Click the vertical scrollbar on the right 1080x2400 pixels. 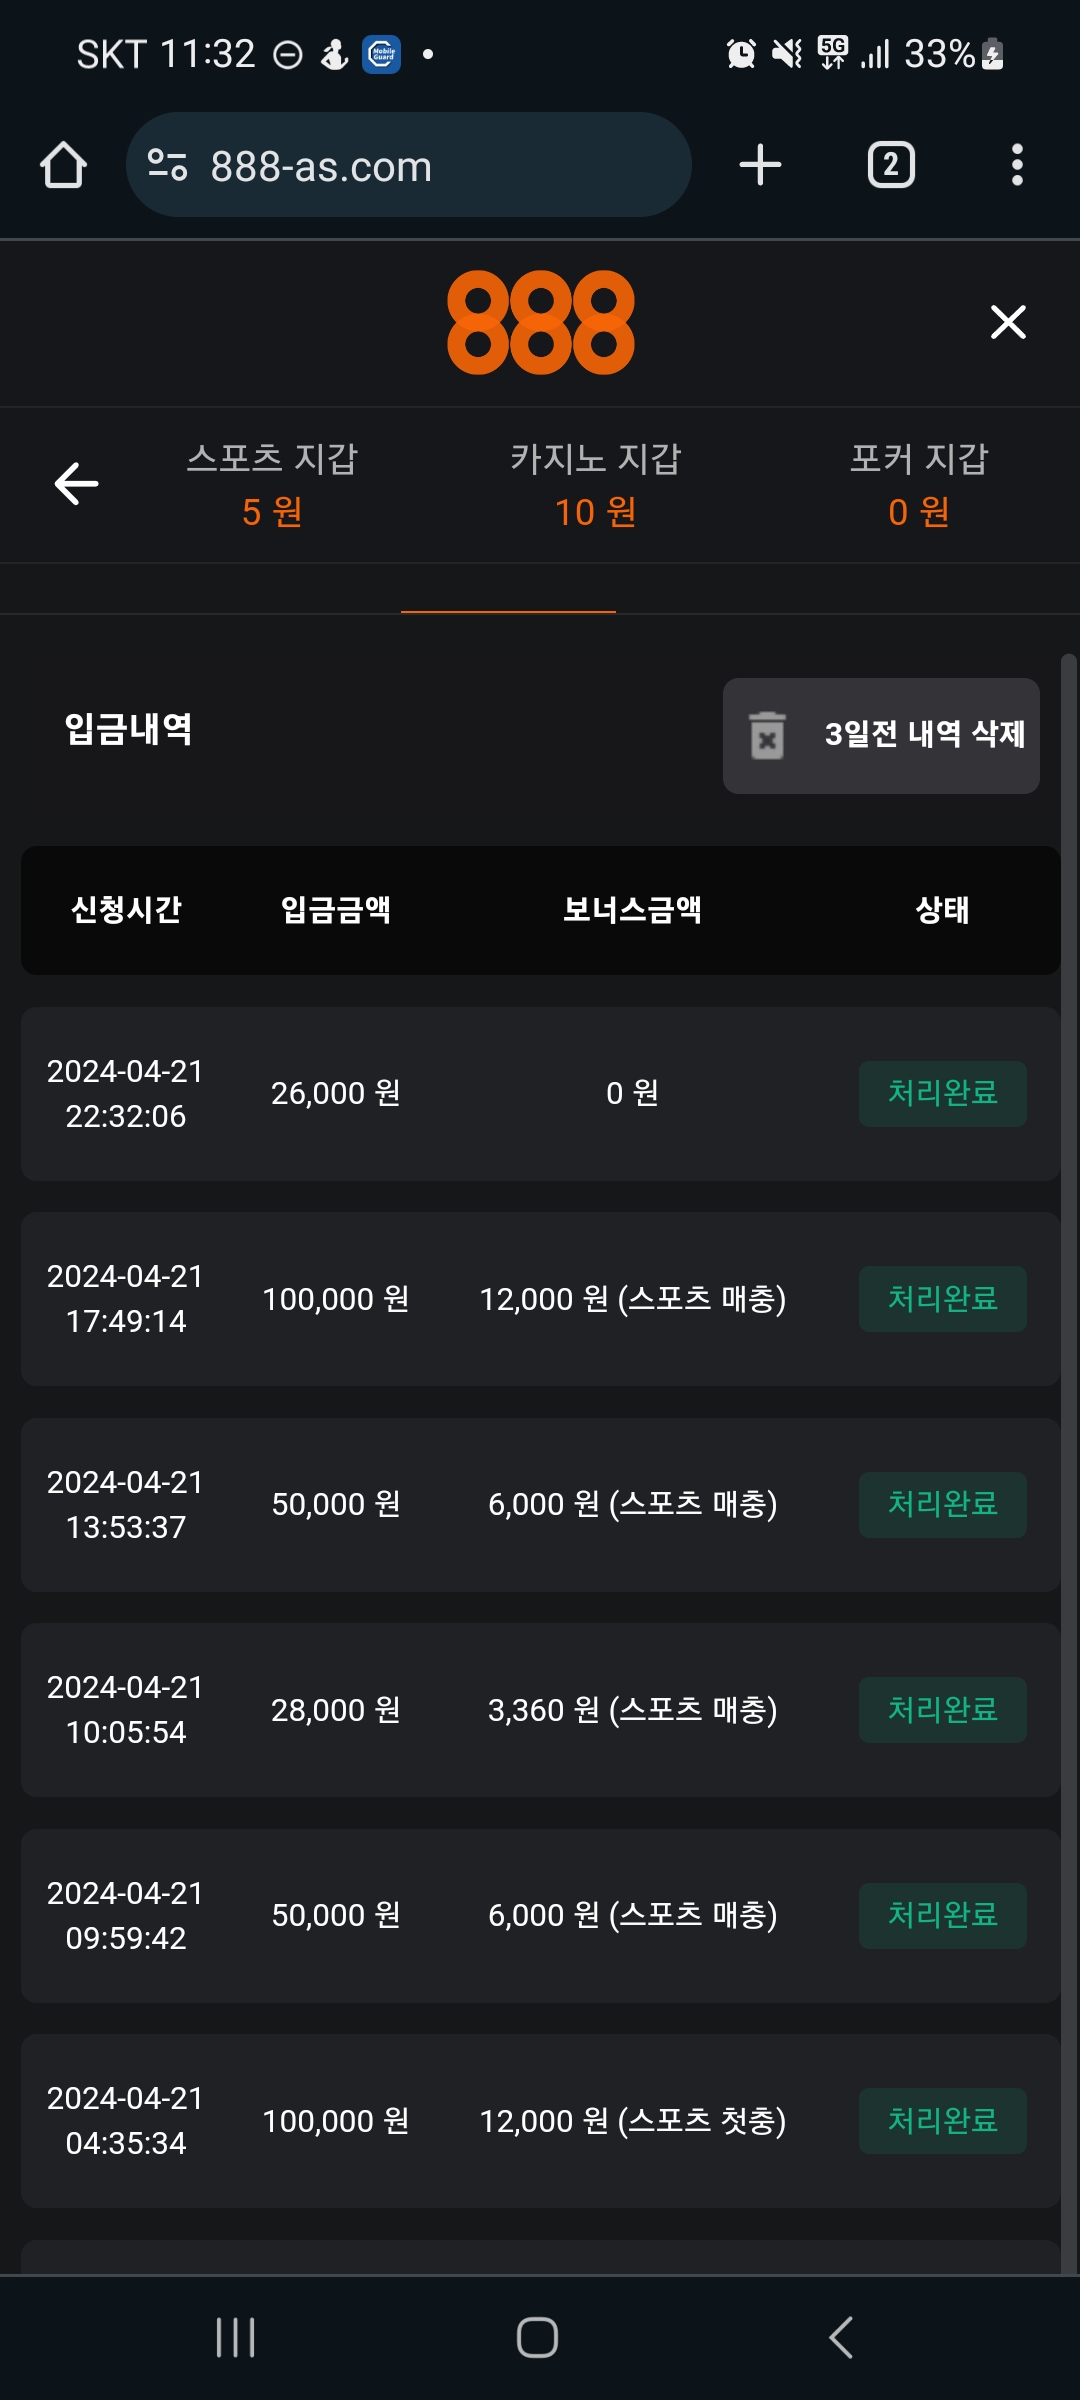(x=1068, y=1400)
